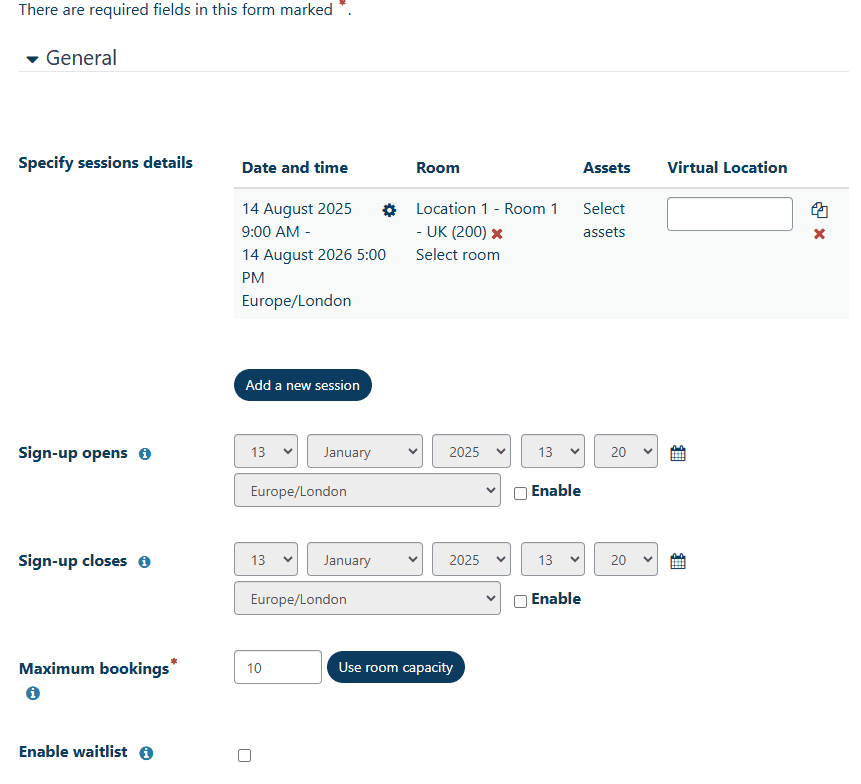Remove the session row via red X icon
Screen dimensions: 861x784
point(819,234)
